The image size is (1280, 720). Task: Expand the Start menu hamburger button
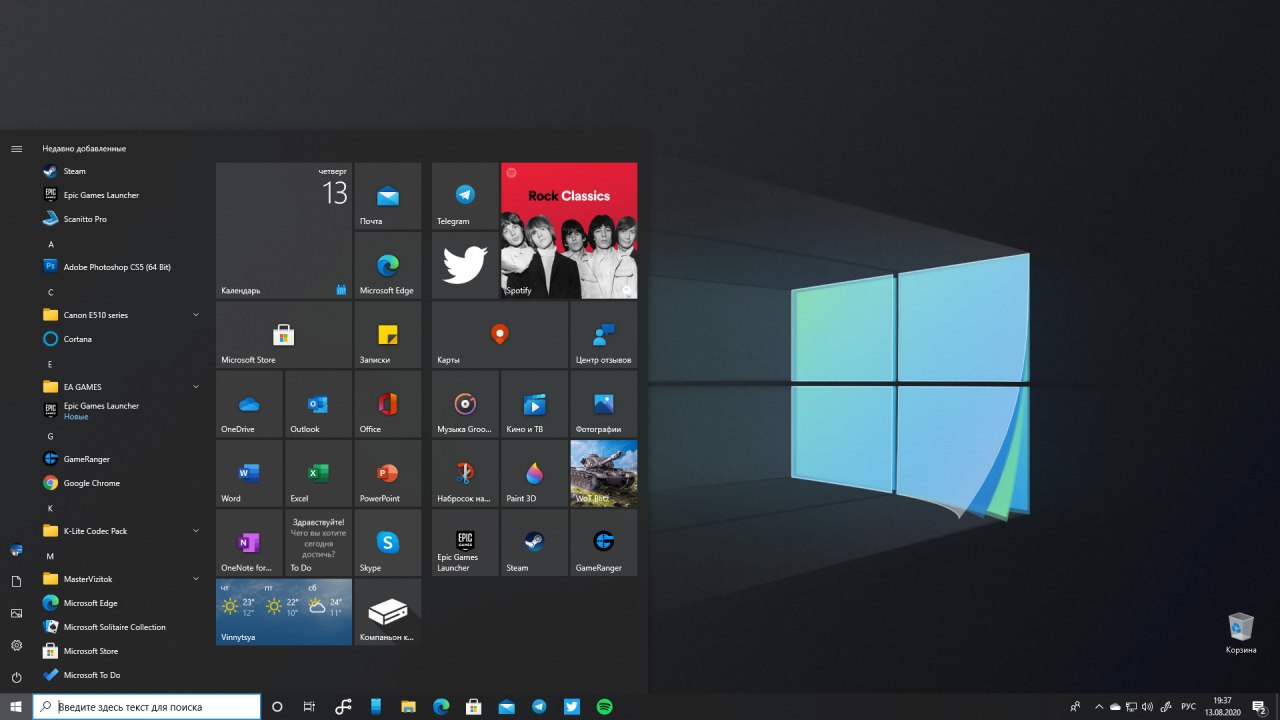pyautogui.click(x=16, y=148)
